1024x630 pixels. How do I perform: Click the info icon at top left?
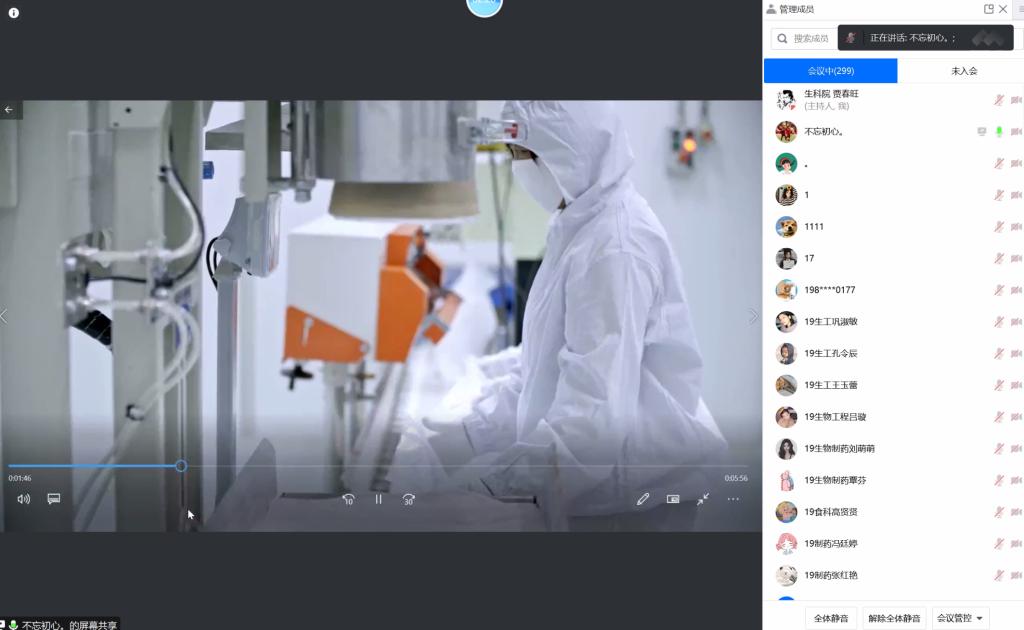pos(14,13)
